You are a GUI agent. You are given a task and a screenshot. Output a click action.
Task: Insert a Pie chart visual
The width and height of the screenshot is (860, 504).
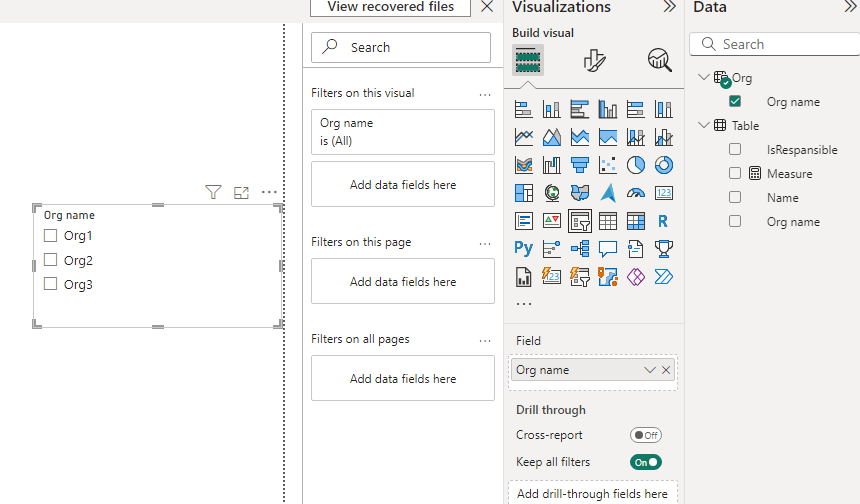click(x=636, y=165)
